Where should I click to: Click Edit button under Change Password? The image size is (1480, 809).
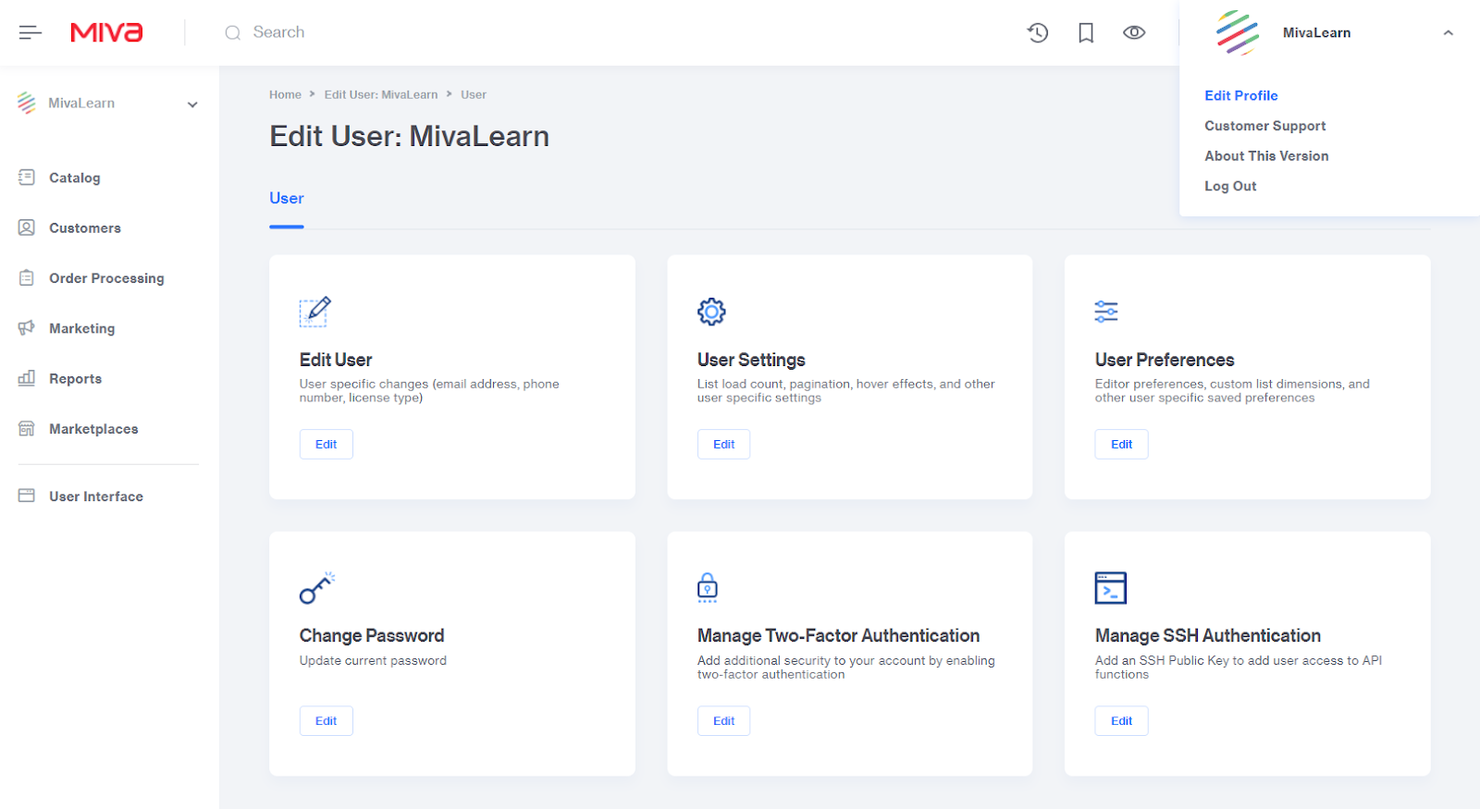pos(326,721)
